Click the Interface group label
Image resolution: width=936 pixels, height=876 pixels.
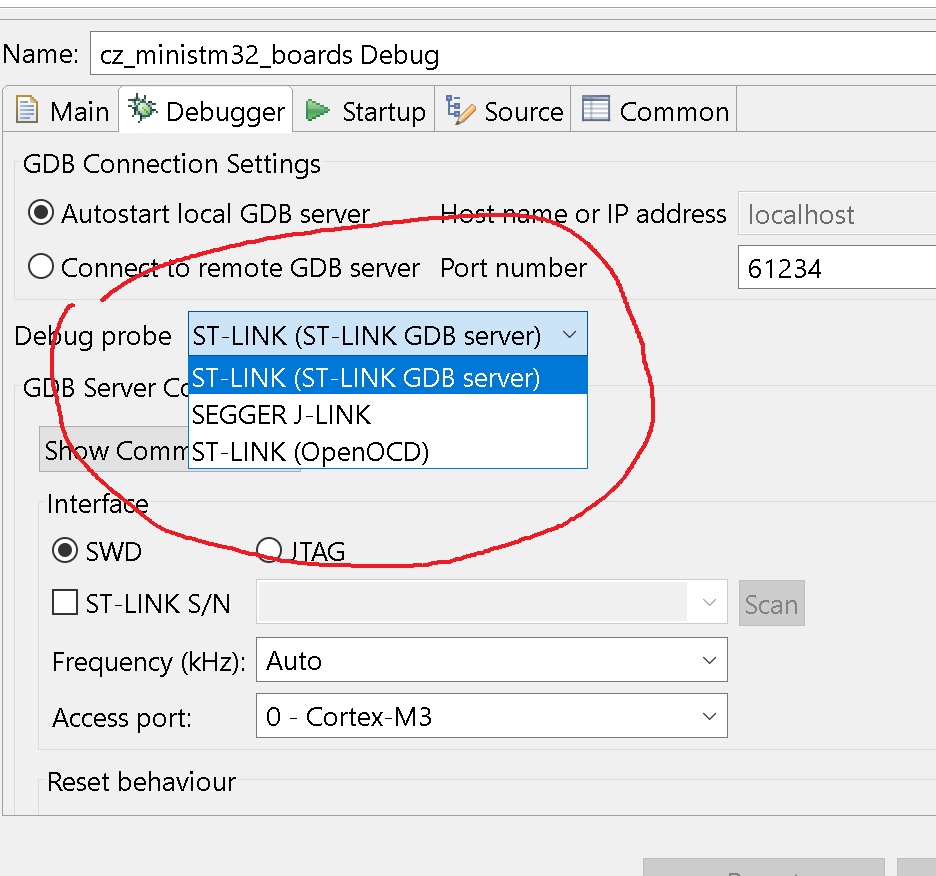coord(97,504)
